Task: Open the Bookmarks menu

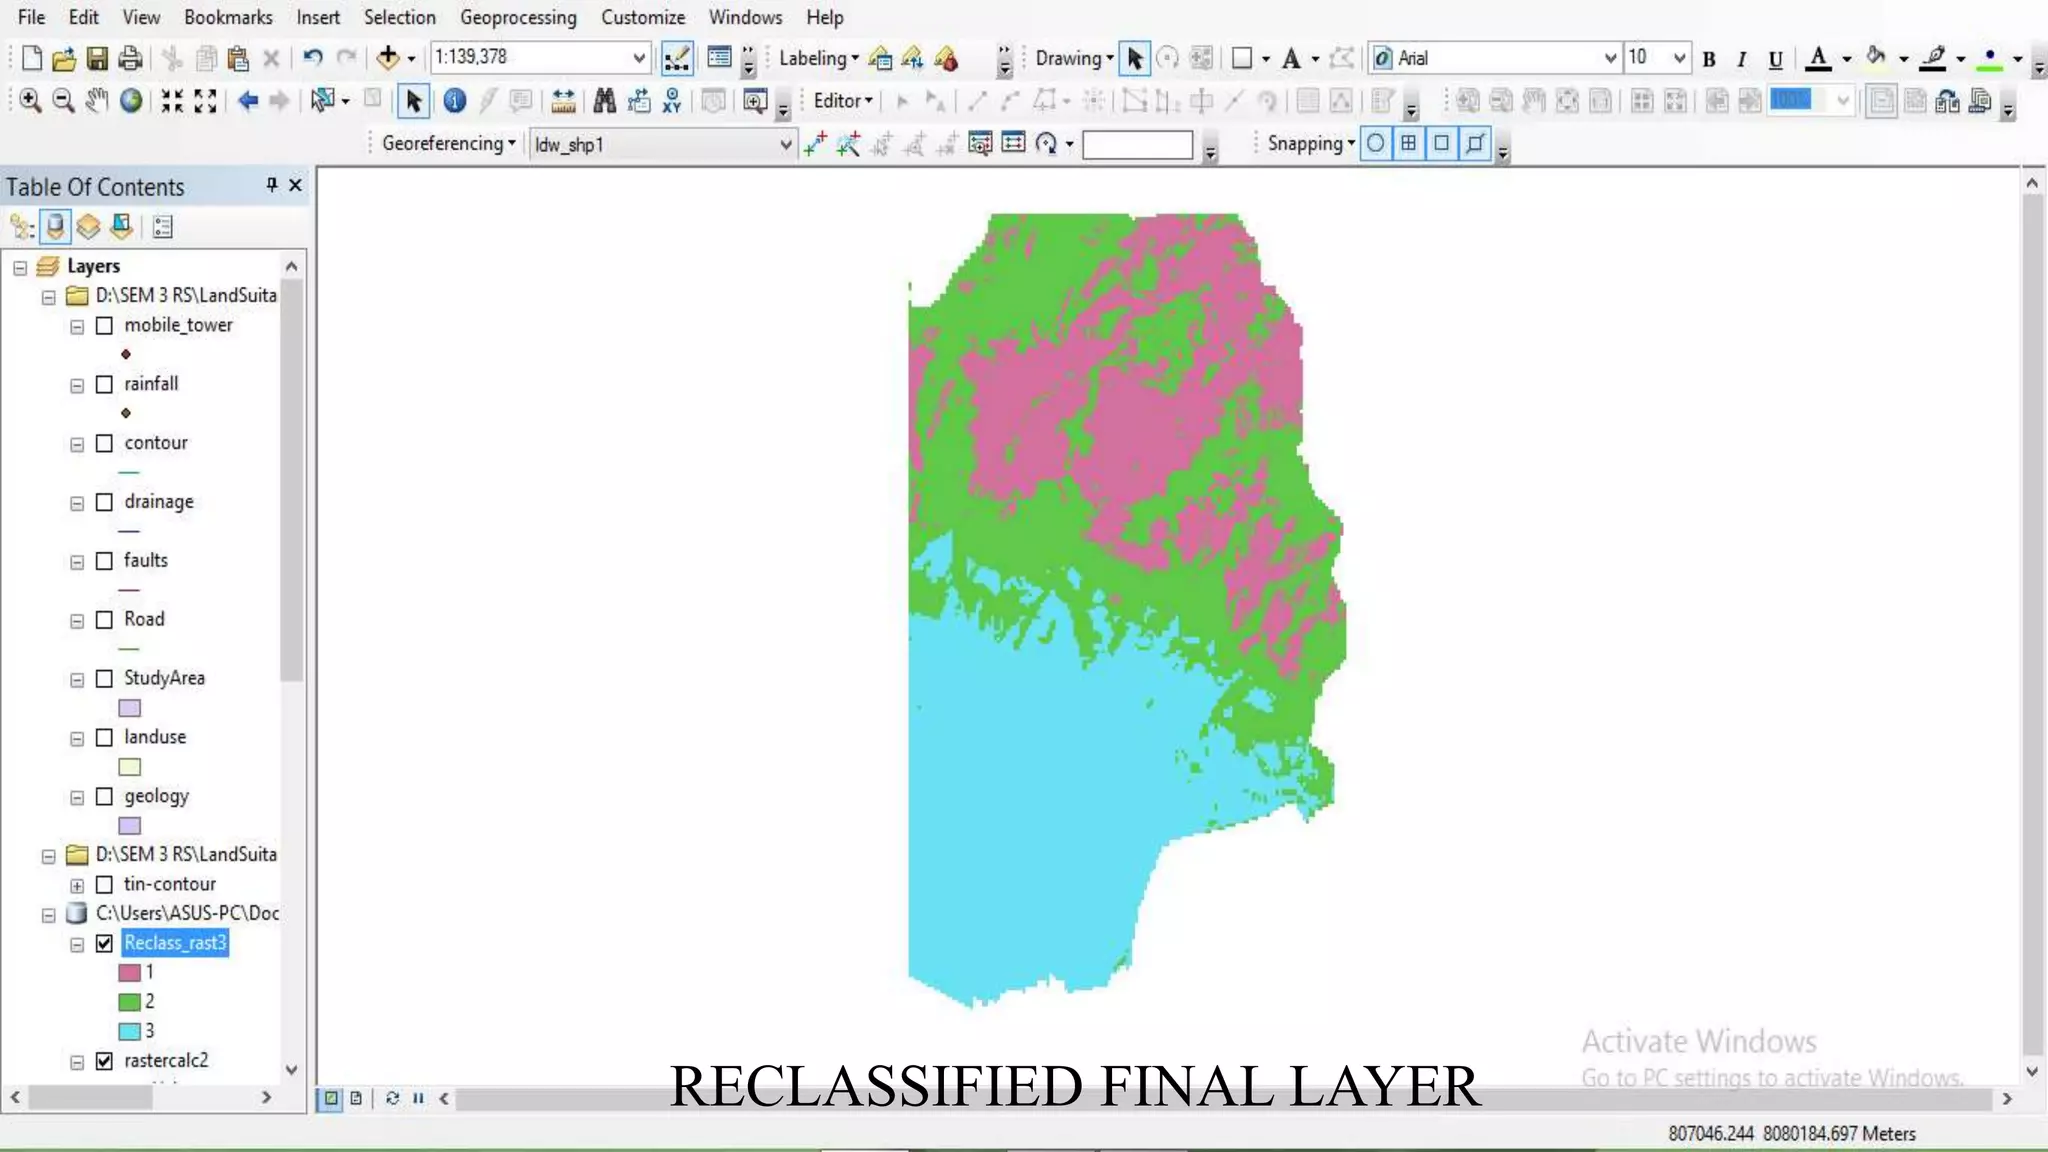Action: (x=228, y=17)
